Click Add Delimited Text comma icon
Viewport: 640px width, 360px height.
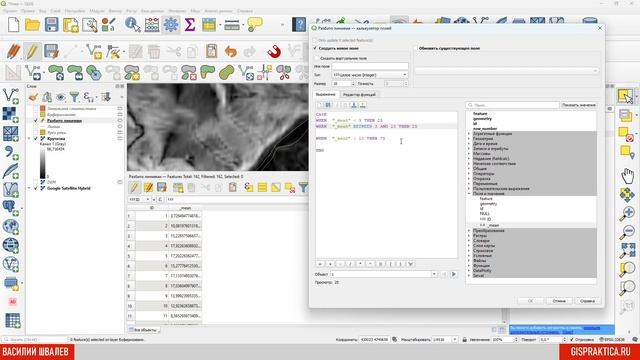tap(11, 153)
